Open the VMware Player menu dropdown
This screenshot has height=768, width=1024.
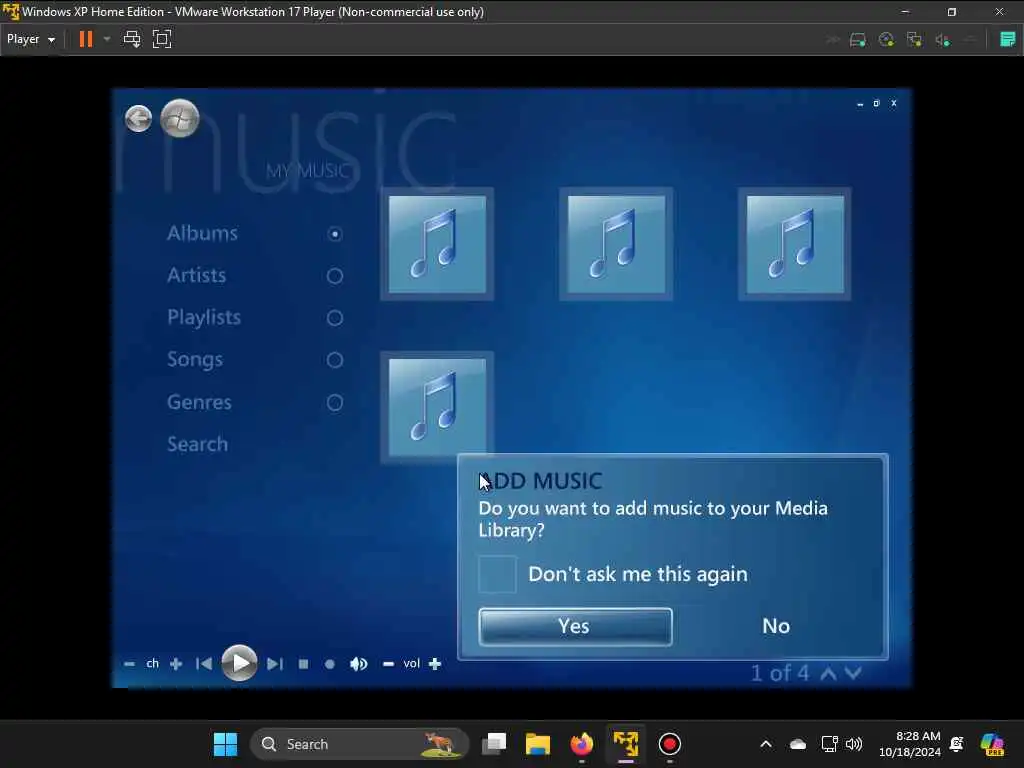click(x=31, y=39)
